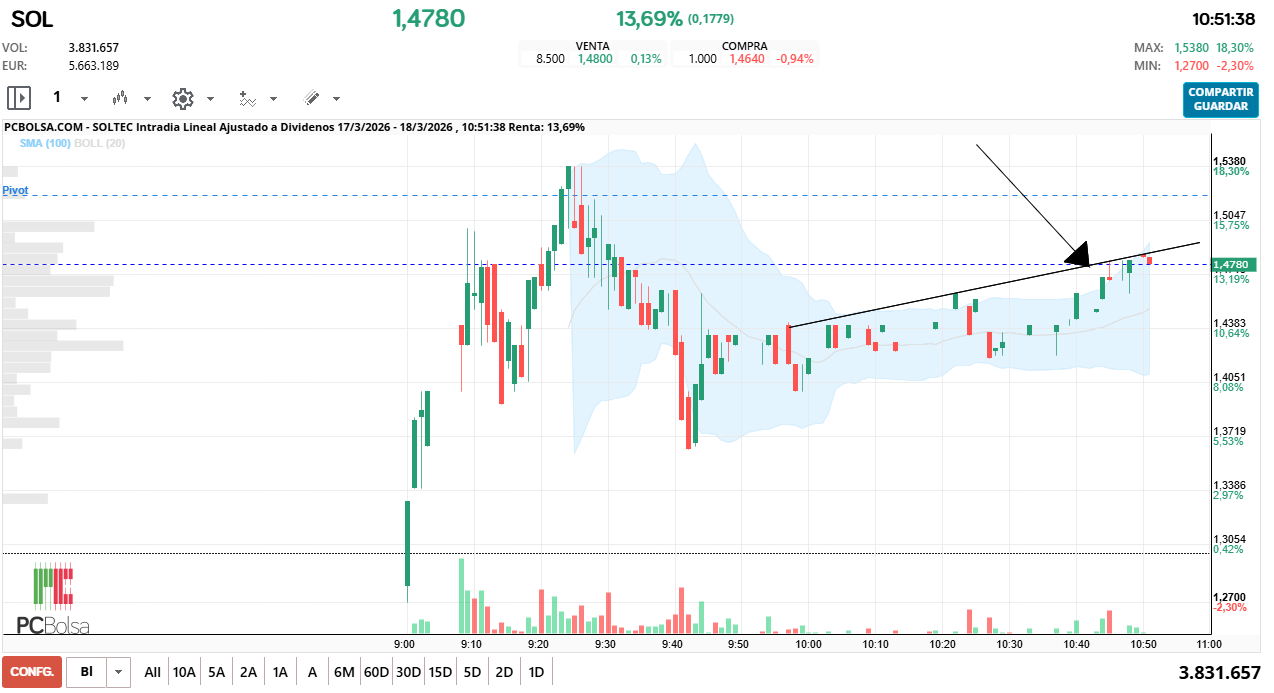Screen dimensions: 1274x693
Task: Open the gear settings icon
Action: pos(182,98)
